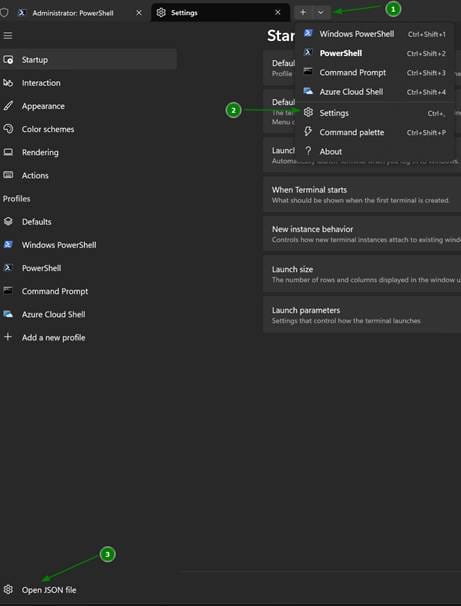
Task: Expand the When Terminal starts setting
Action: pyautogui.click(x=362, y=194)
